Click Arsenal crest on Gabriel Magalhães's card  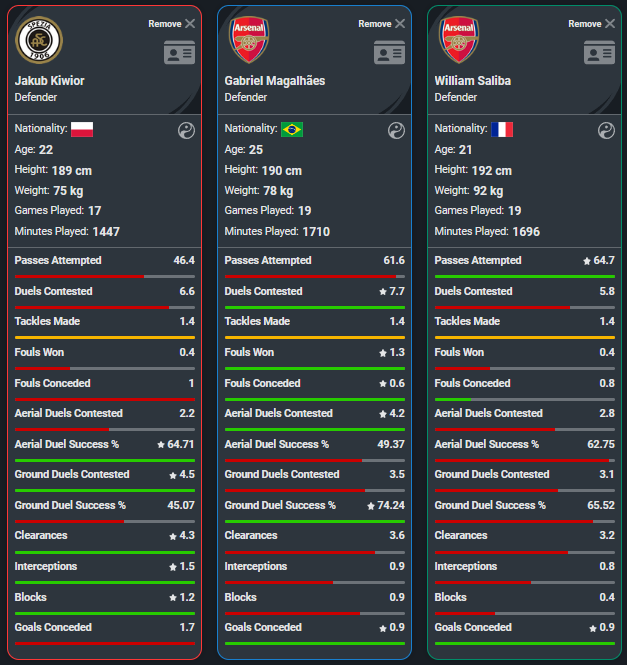pyautogui.click(x=249, y=39)
